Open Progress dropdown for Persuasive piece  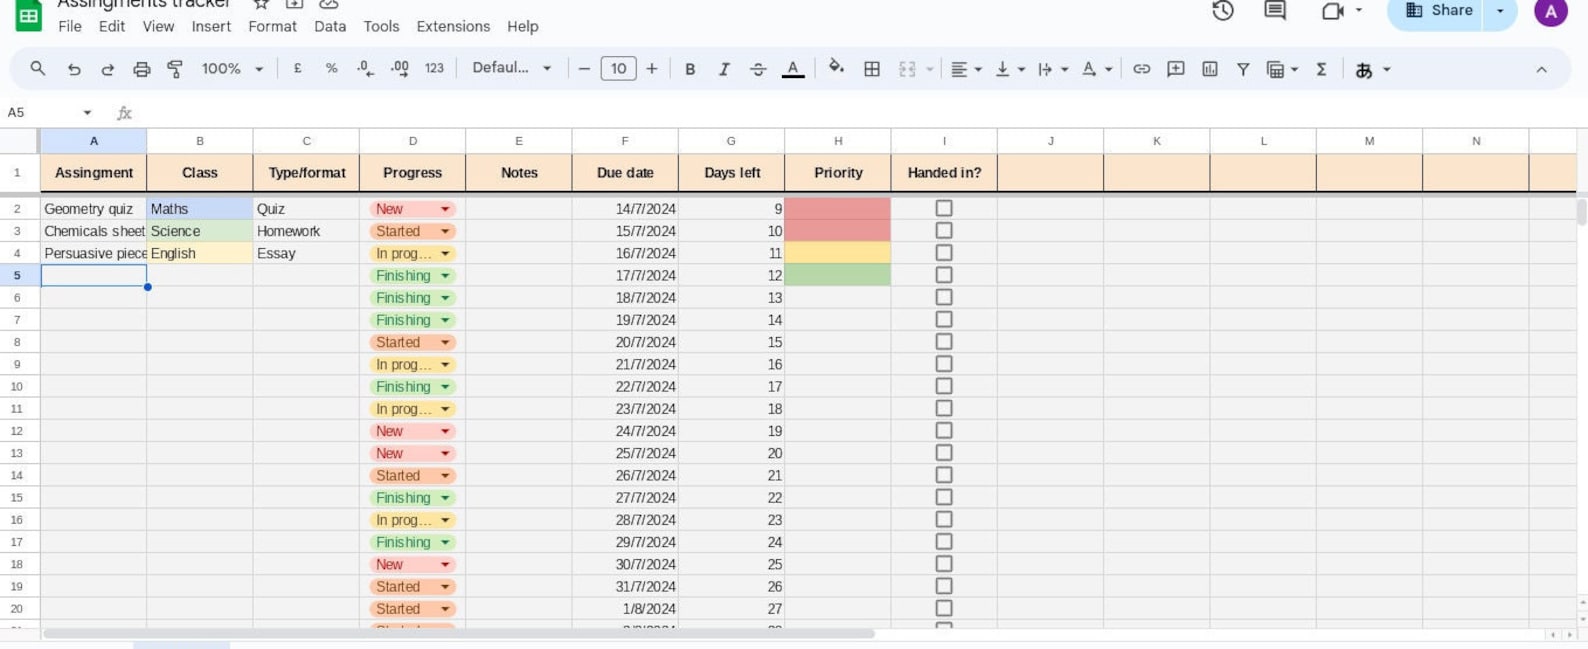tap(445, 253)
